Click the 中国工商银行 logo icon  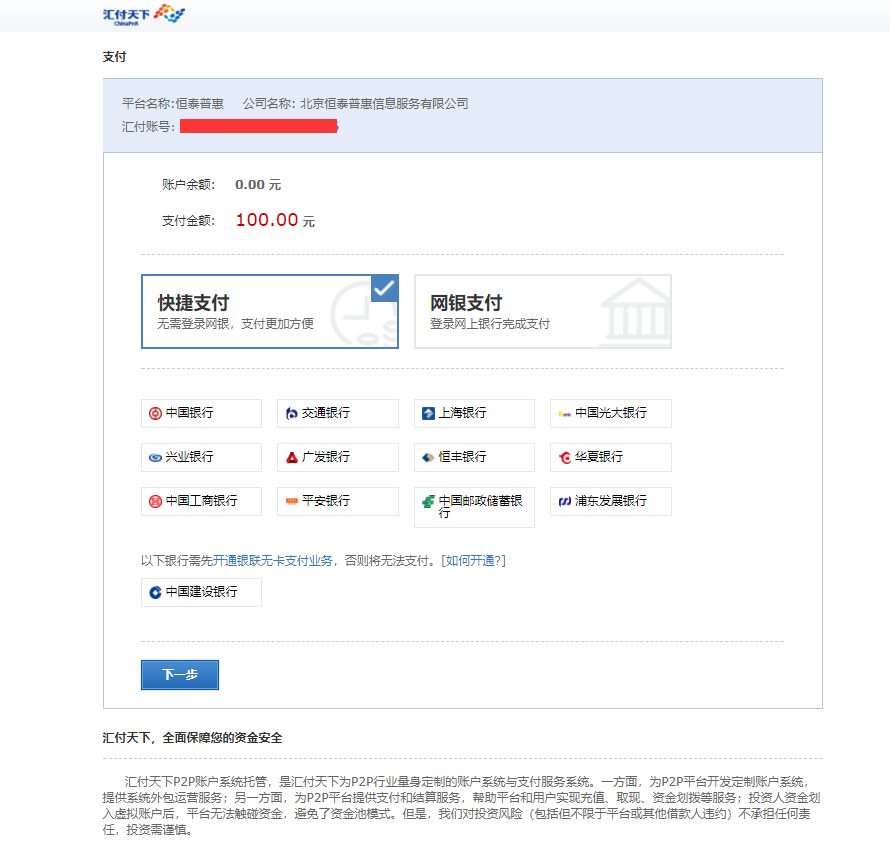click(155, 501)
